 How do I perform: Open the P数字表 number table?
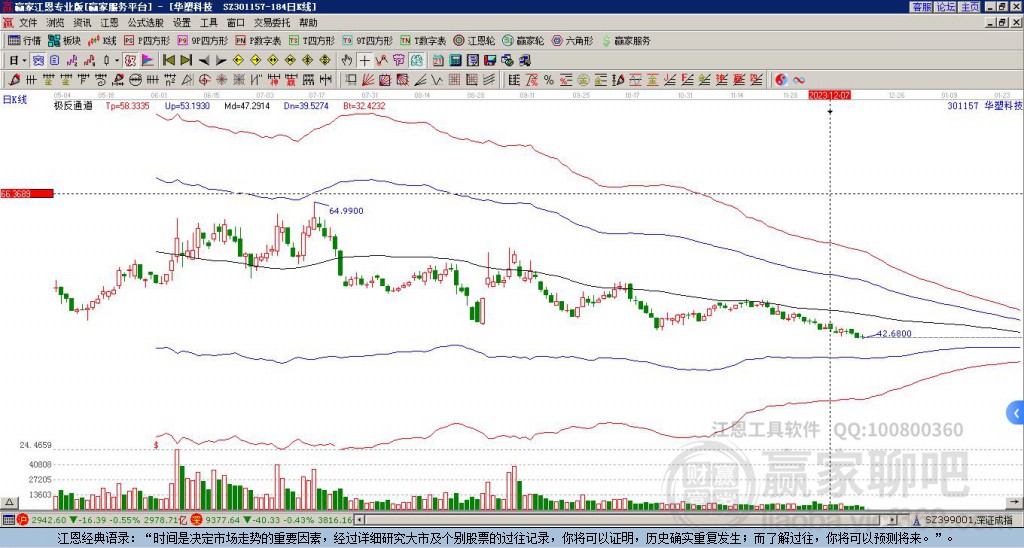click(258, 40)
